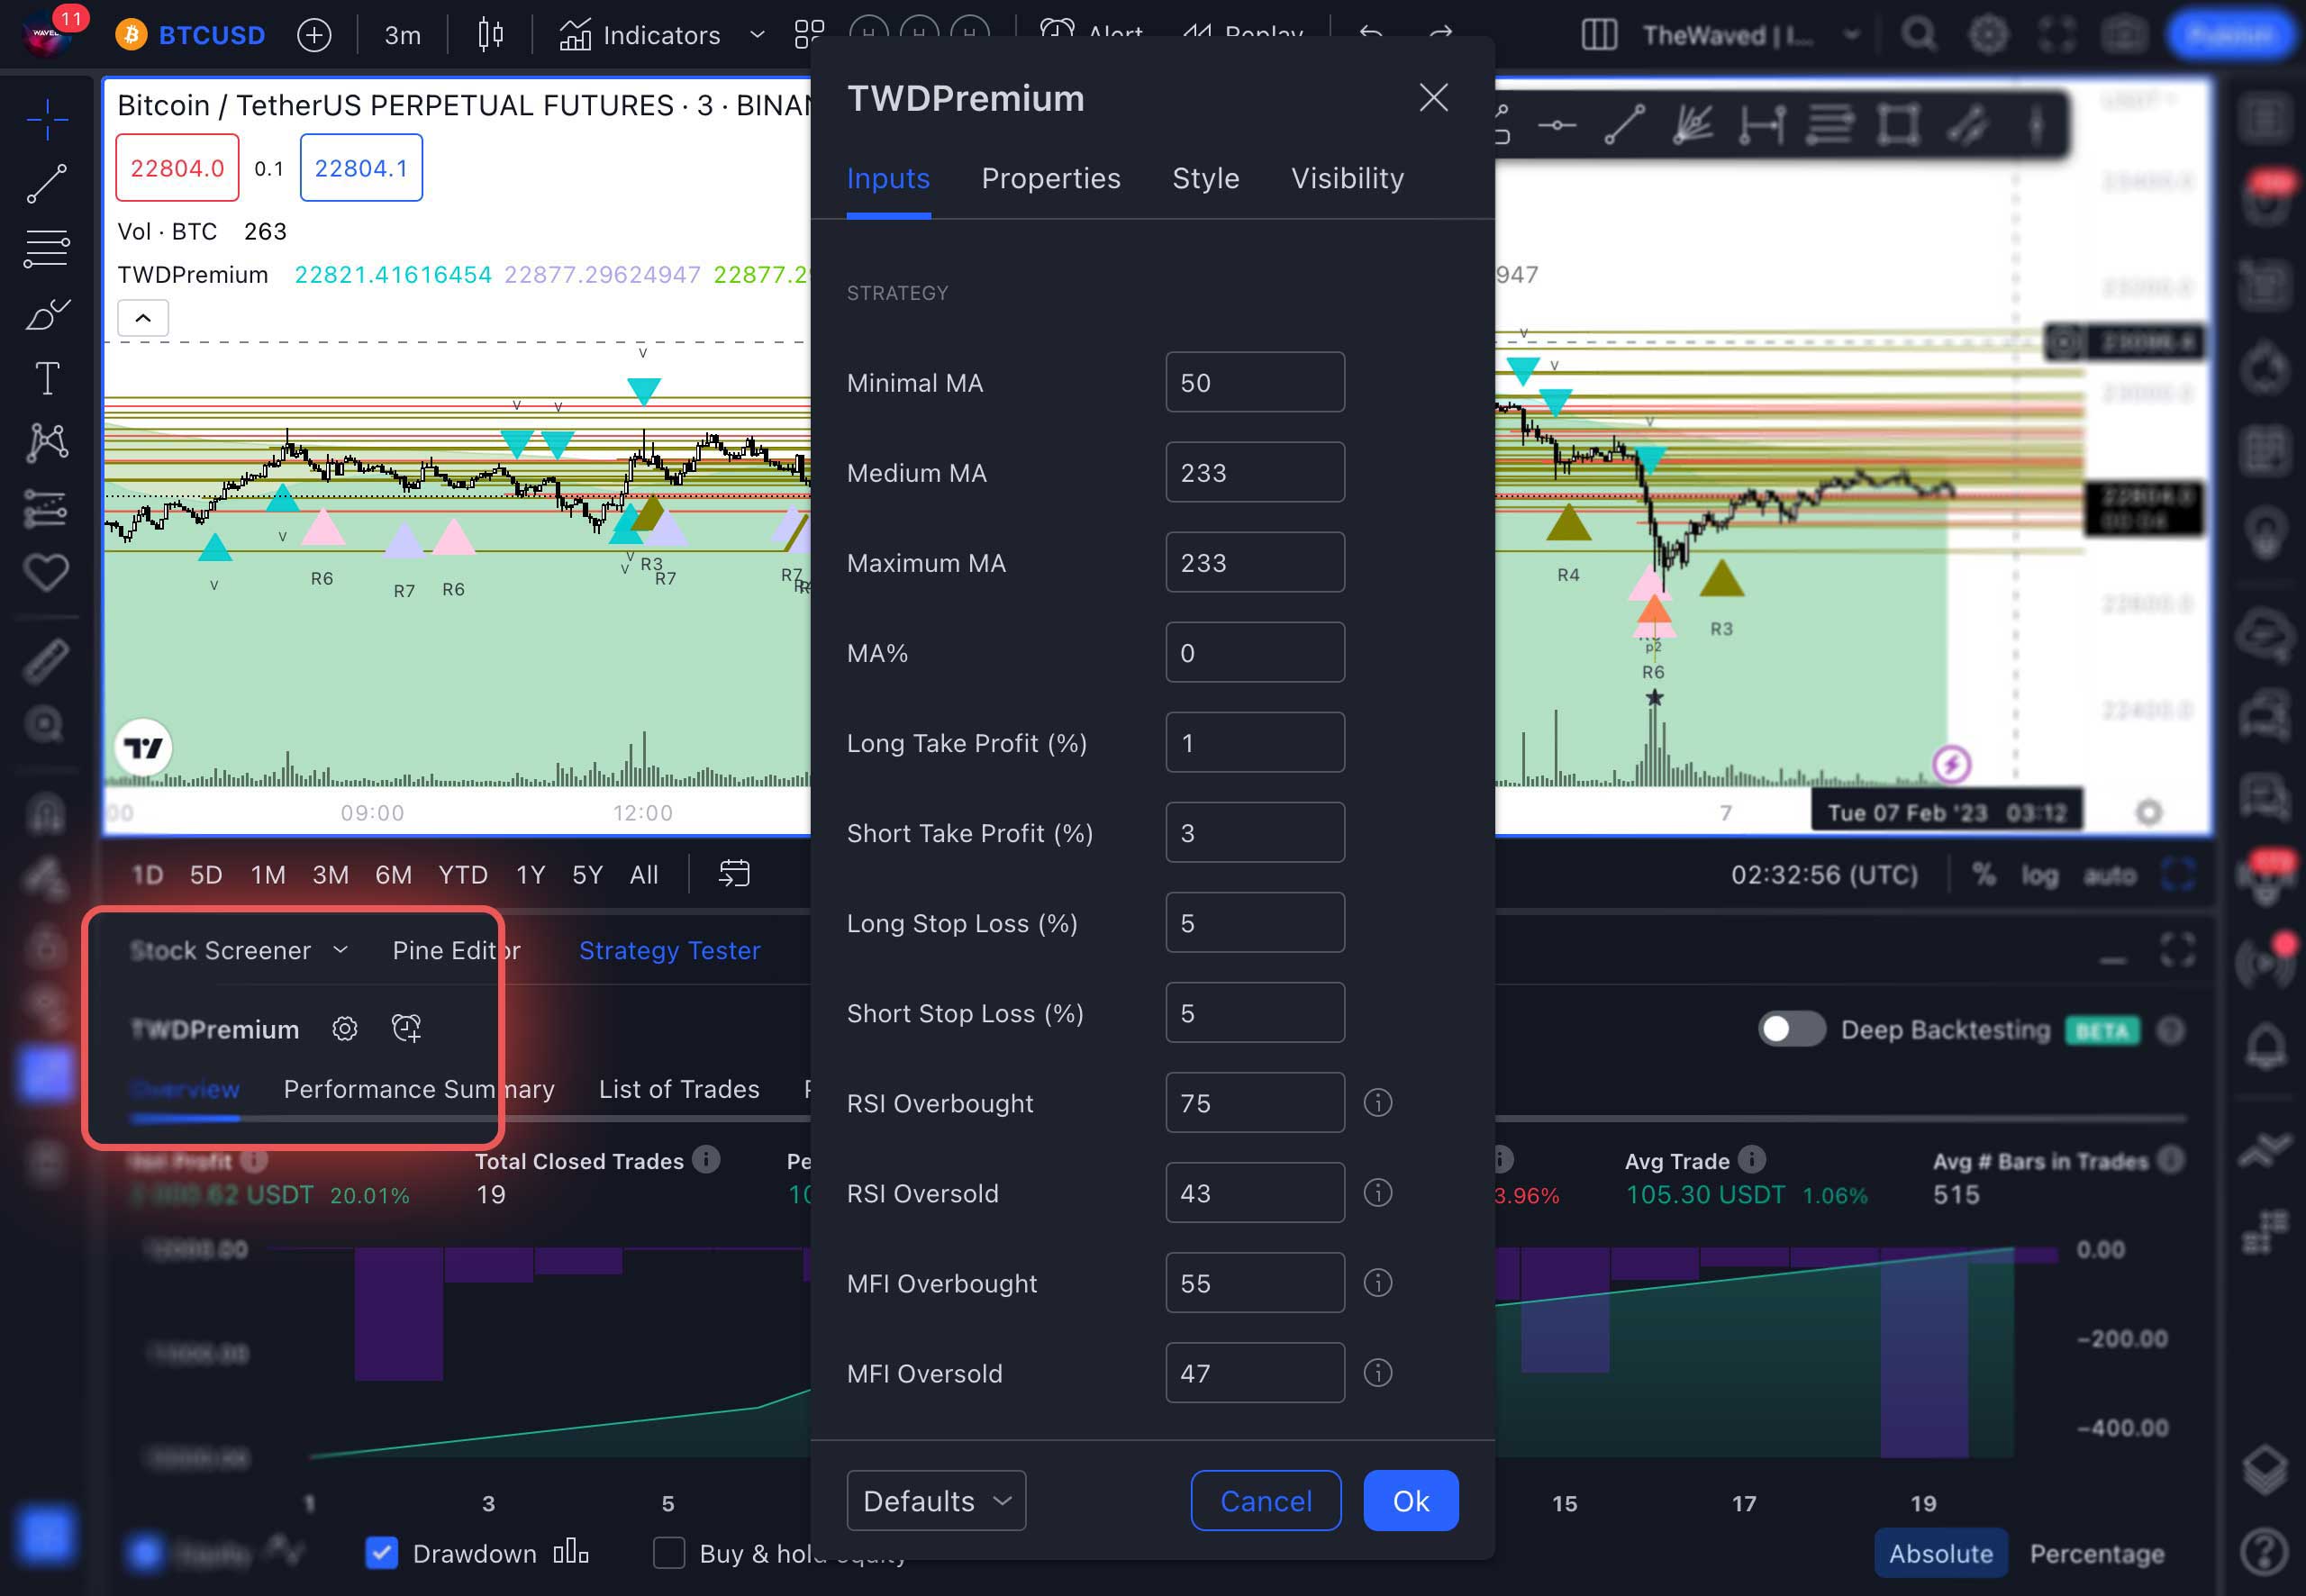This screenshot has width=2306, height=1596.
Task: Expand the layout name dropdown arrow
Action: pos(1851,35)
